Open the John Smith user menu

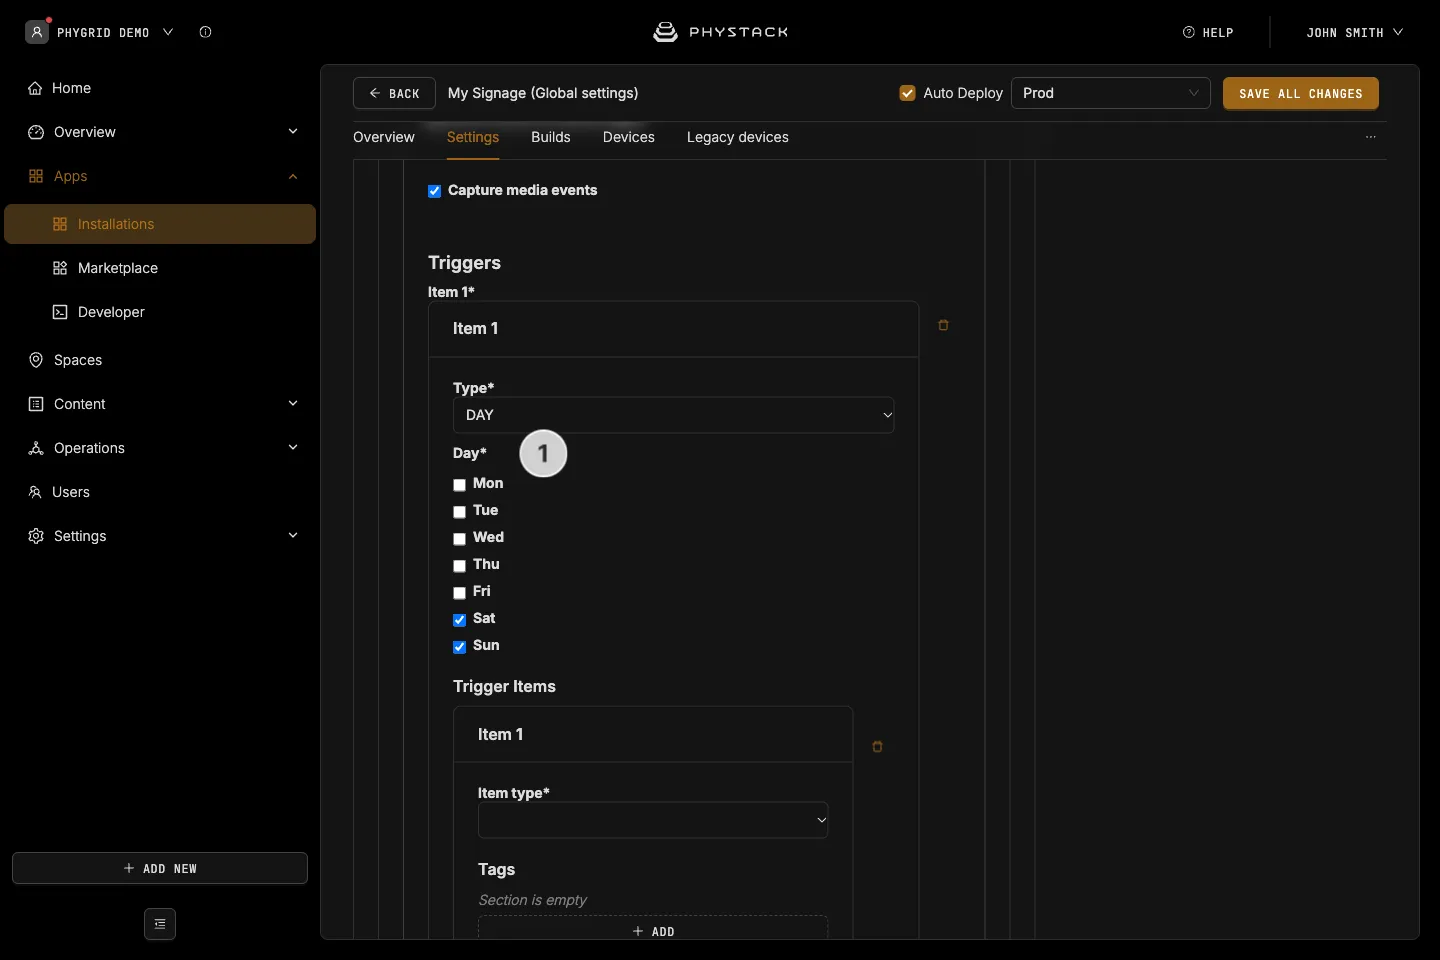(x=1354, y=32)
